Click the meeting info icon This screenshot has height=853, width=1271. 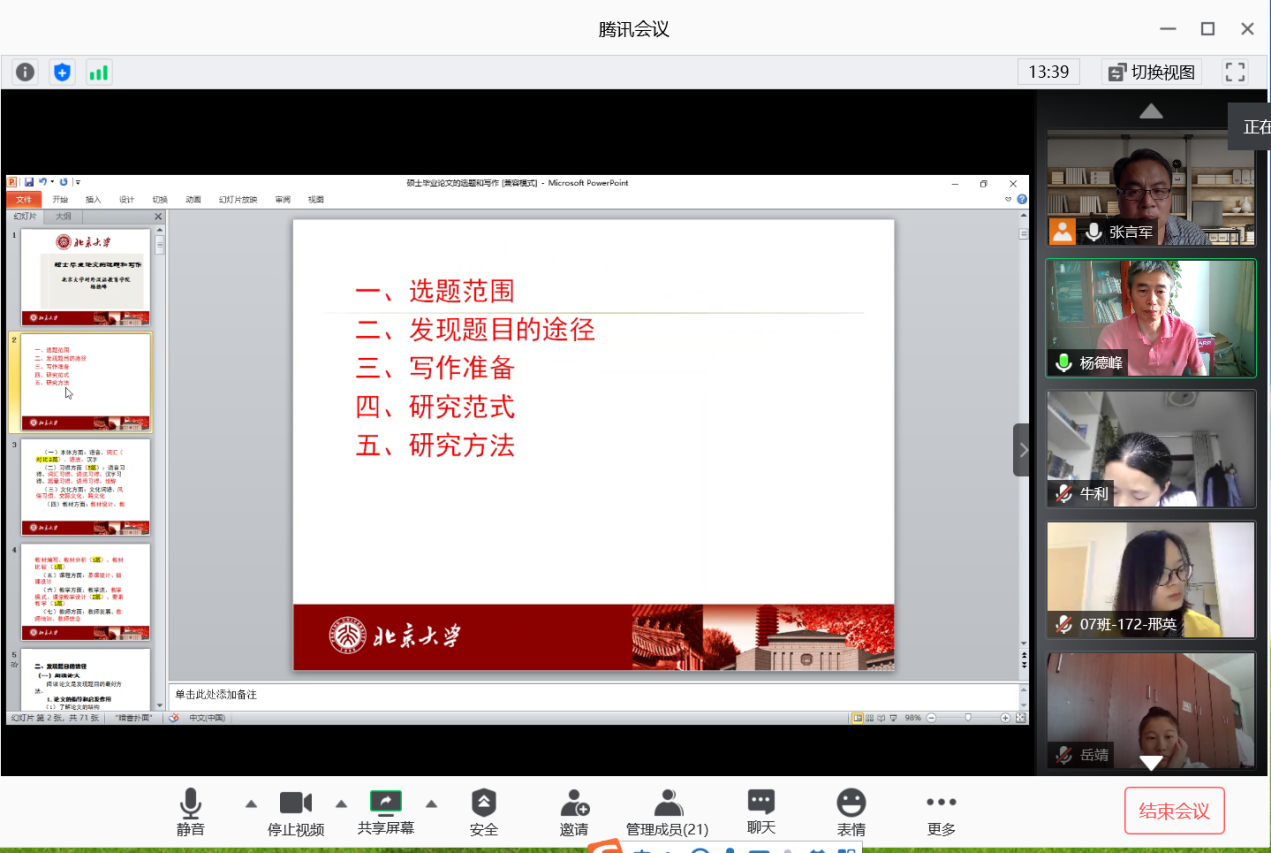[25, 72]
